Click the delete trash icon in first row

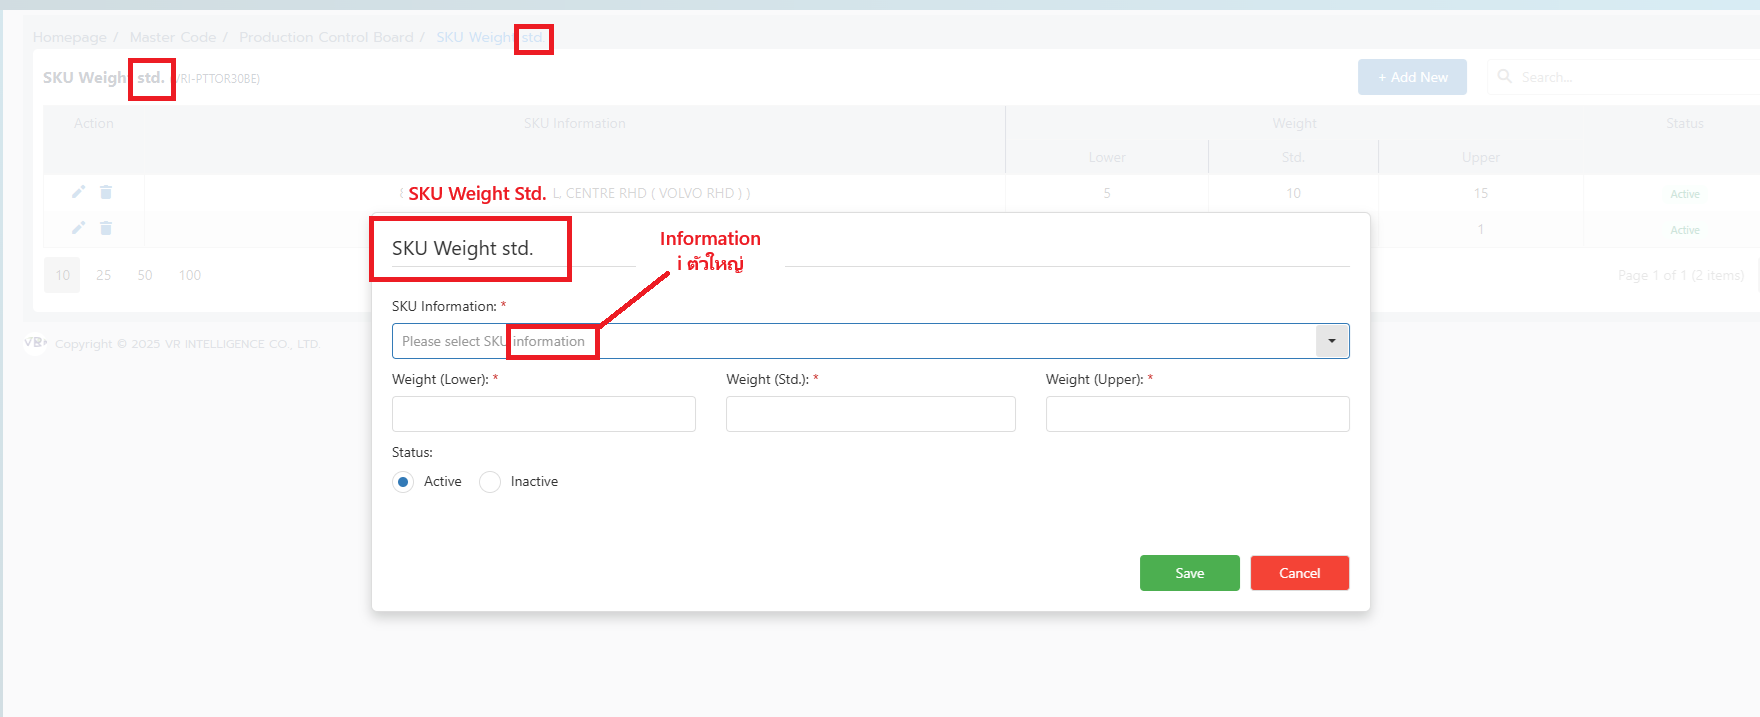(106, 192)
